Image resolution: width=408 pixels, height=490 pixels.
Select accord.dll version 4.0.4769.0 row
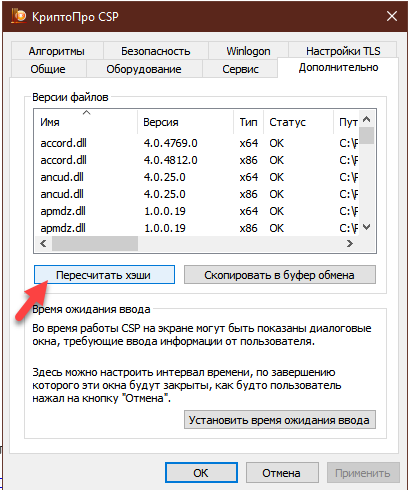197,143
